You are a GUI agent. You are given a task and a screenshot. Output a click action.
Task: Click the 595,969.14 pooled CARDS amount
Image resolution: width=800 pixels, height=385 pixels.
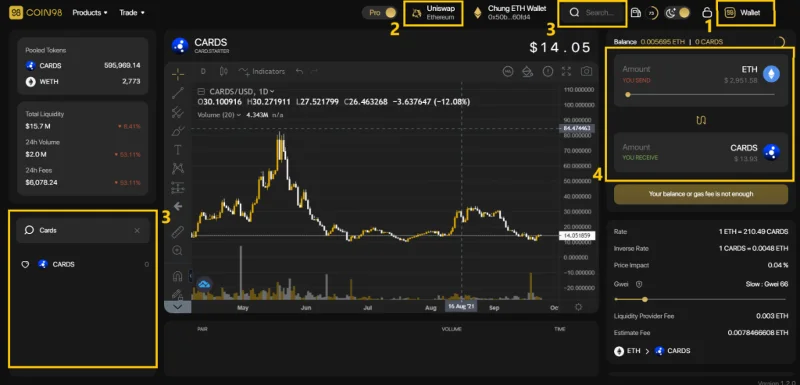pyautogui.click(x=122, y=66)
